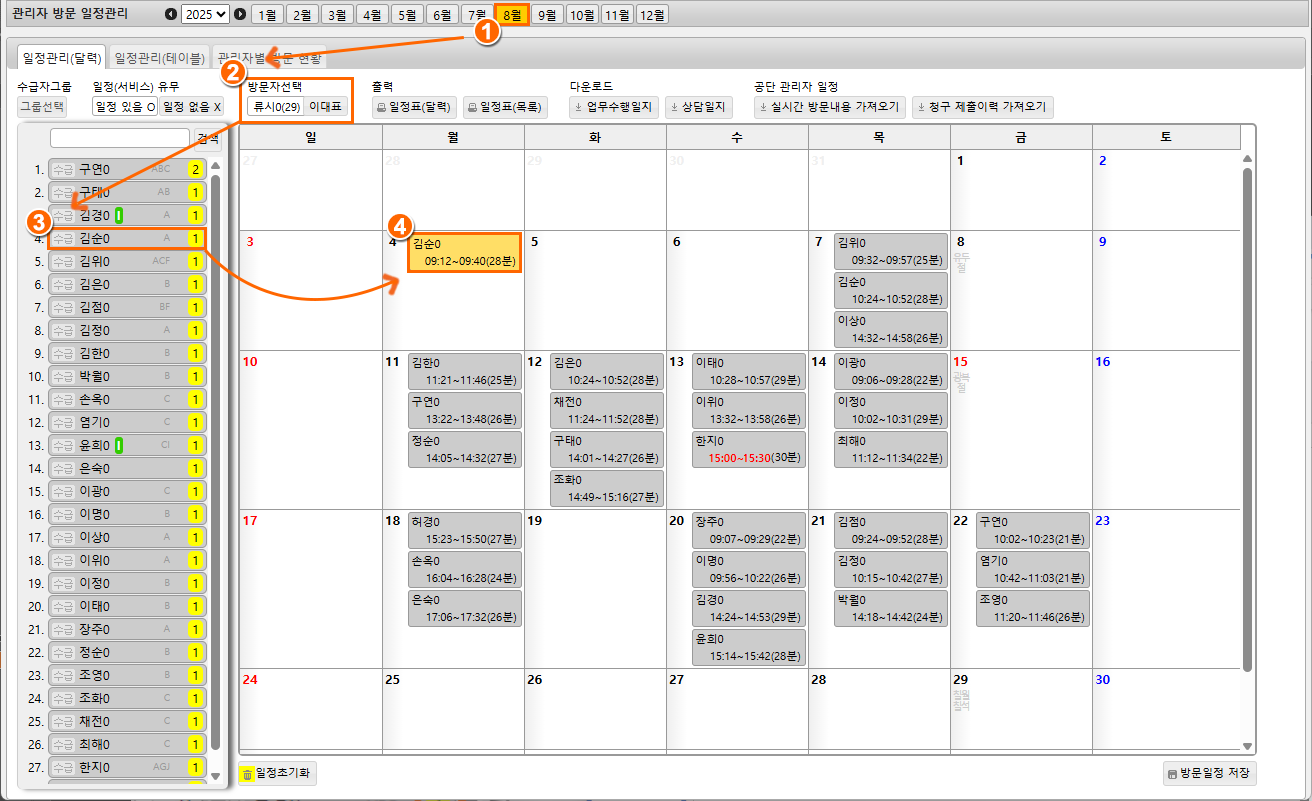The image size is (1312, 801).
Task: Toggle the 일정 없음 X filter
Action: (192, 106)
